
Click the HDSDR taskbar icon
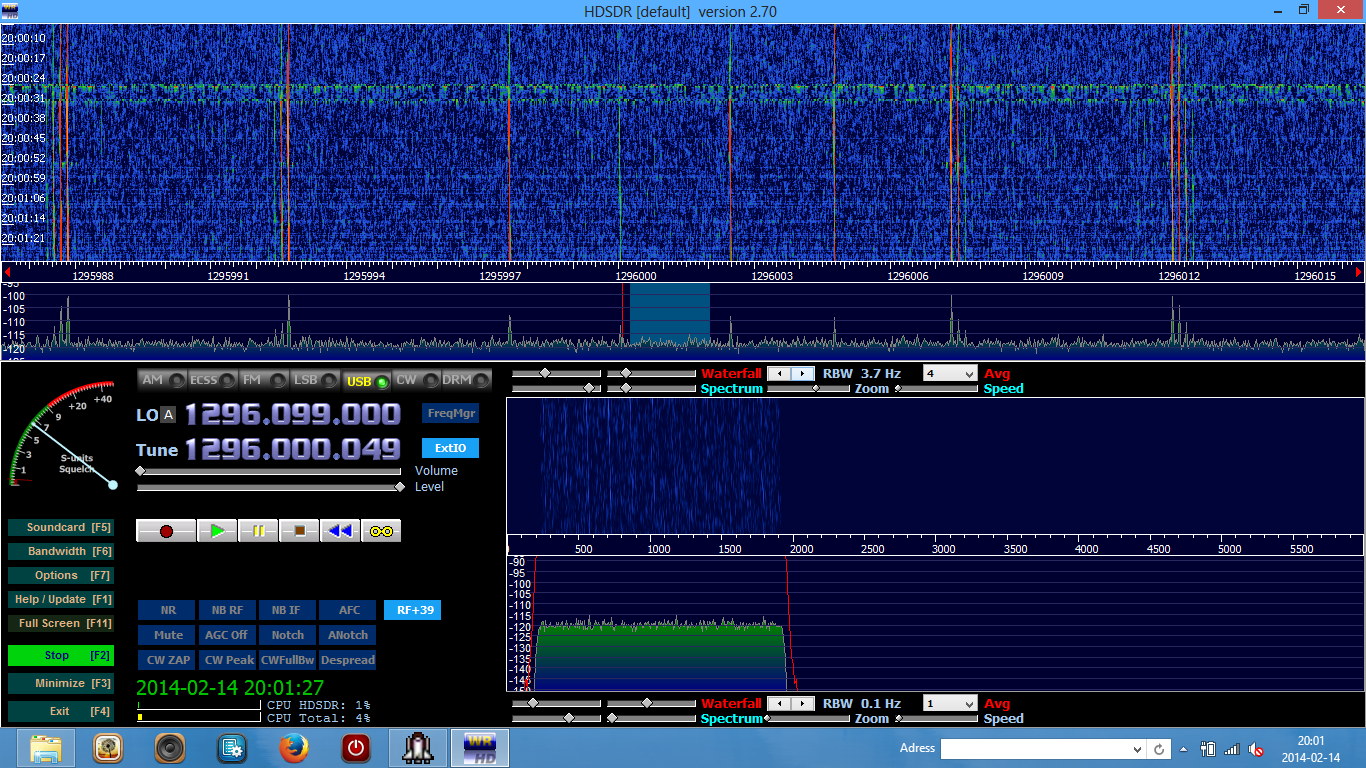tap(480, 748)
